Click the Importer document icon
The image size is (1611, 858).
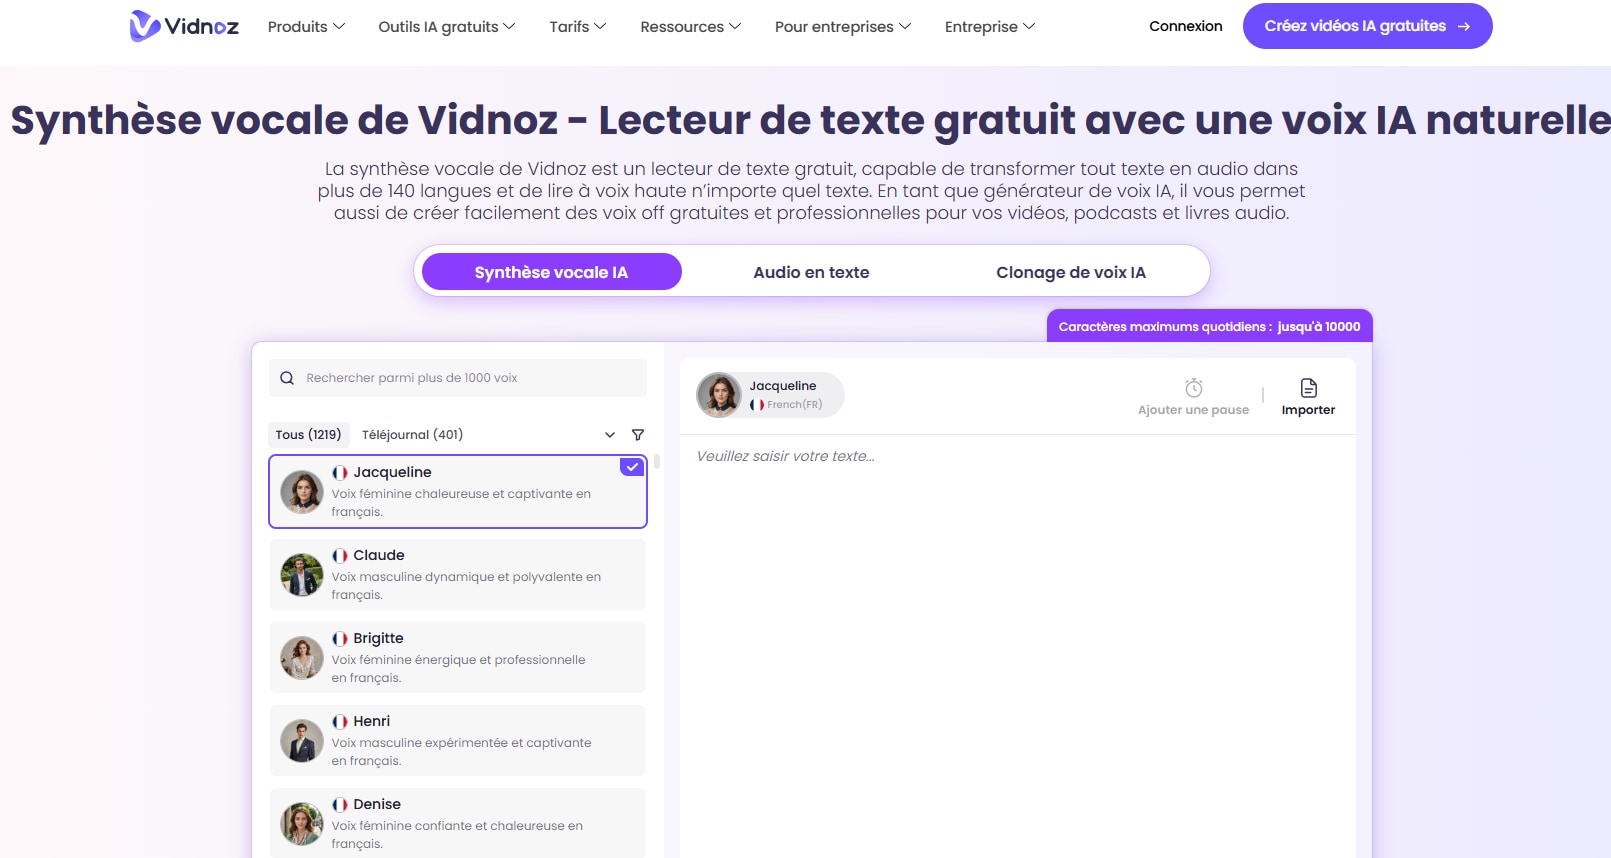tap(1309, 388)
